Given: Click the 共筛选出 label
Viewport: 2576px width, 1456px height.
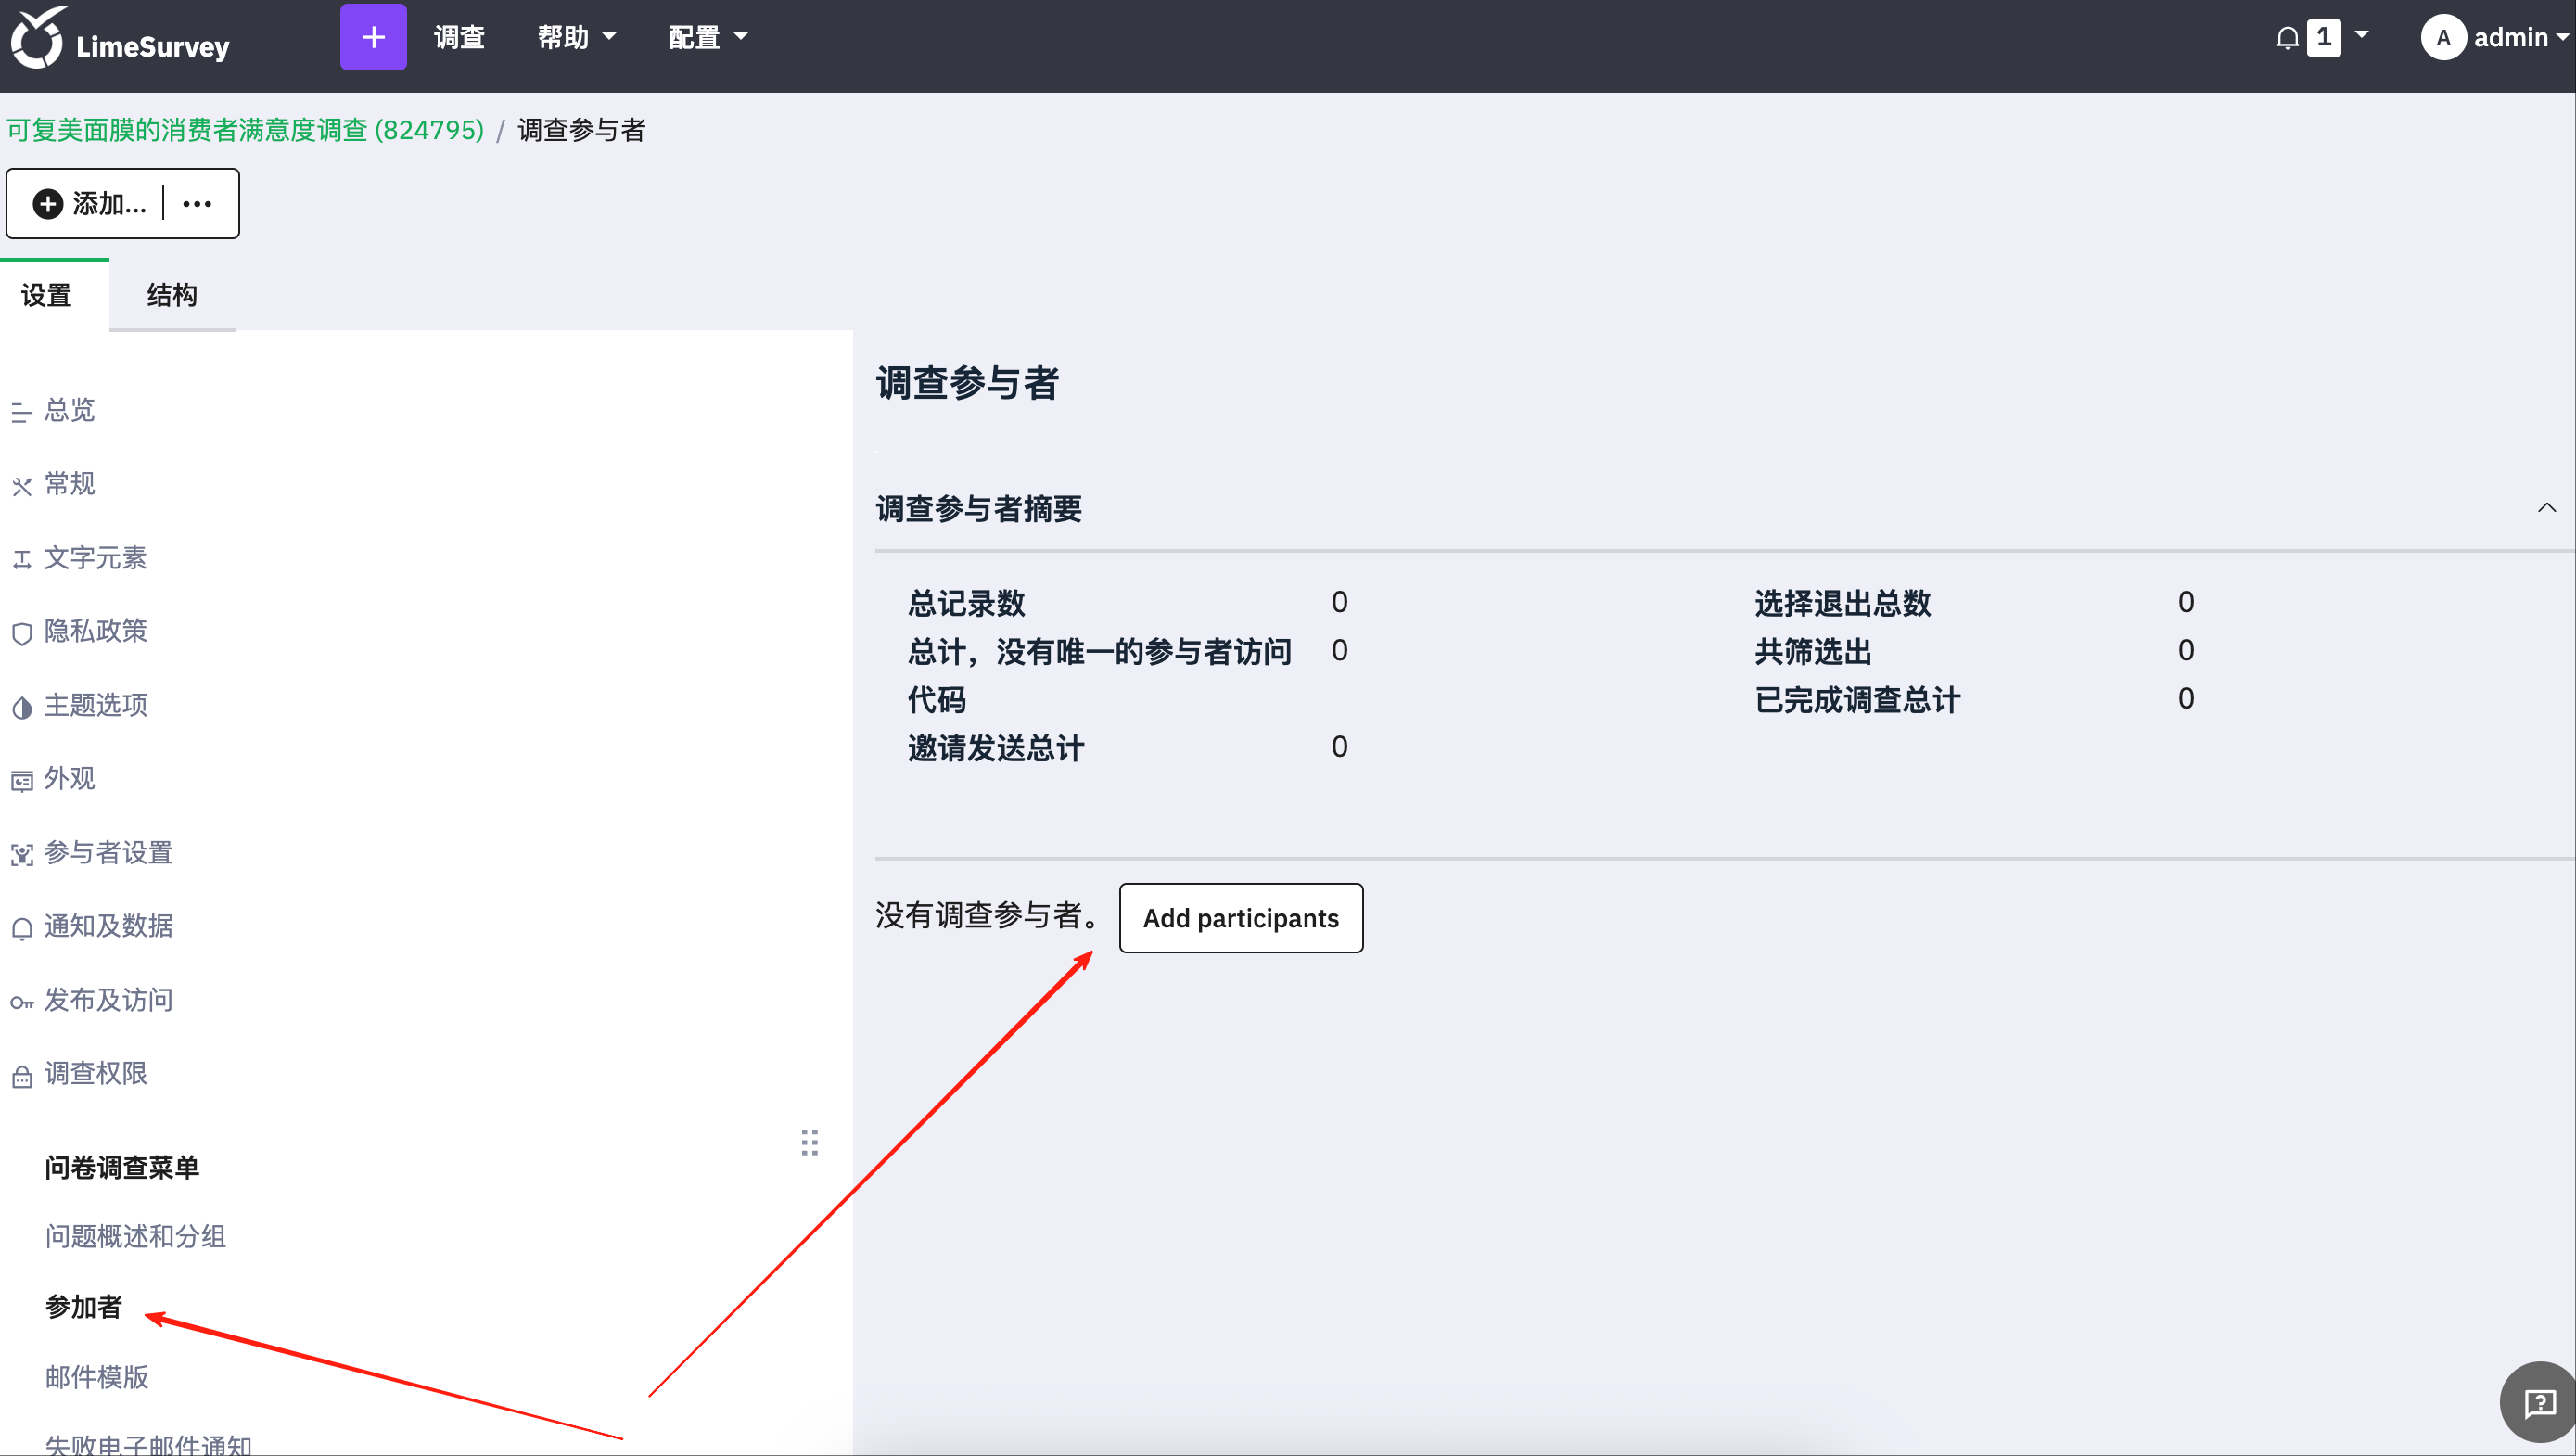Looking at the screenshot, I should (1812, 652).
